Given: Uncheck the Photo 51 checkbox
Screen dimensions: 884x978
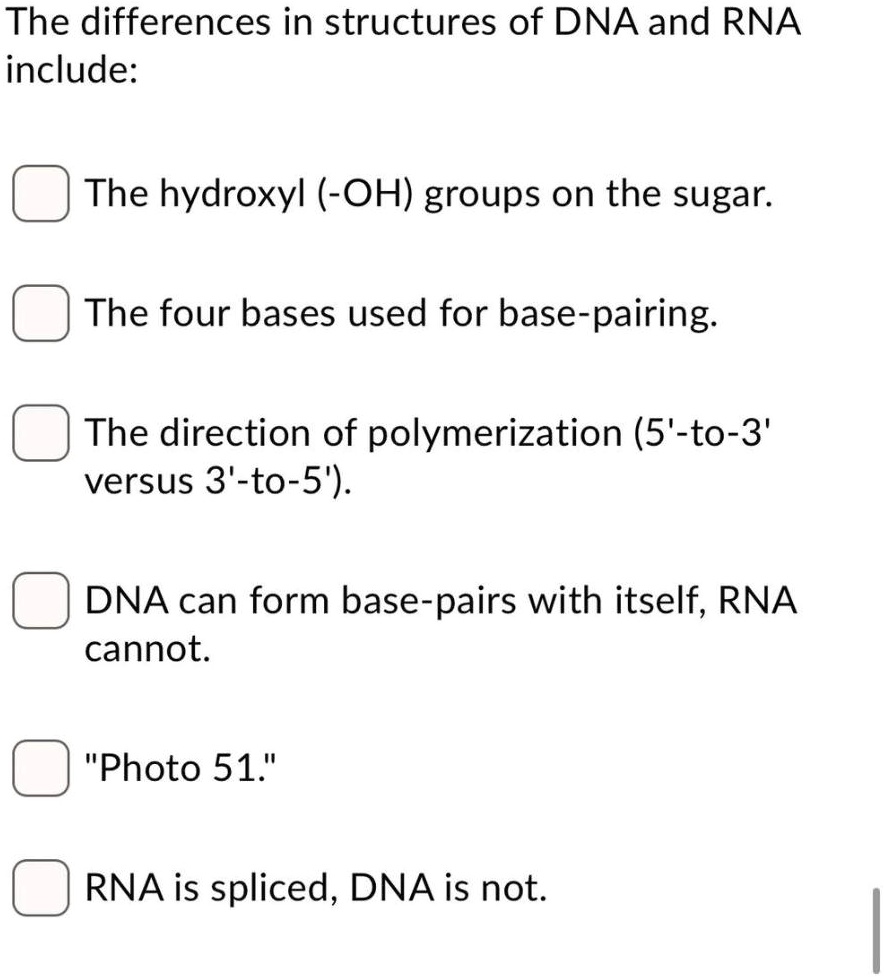Looking at the screenshot, I should point(40,770).
